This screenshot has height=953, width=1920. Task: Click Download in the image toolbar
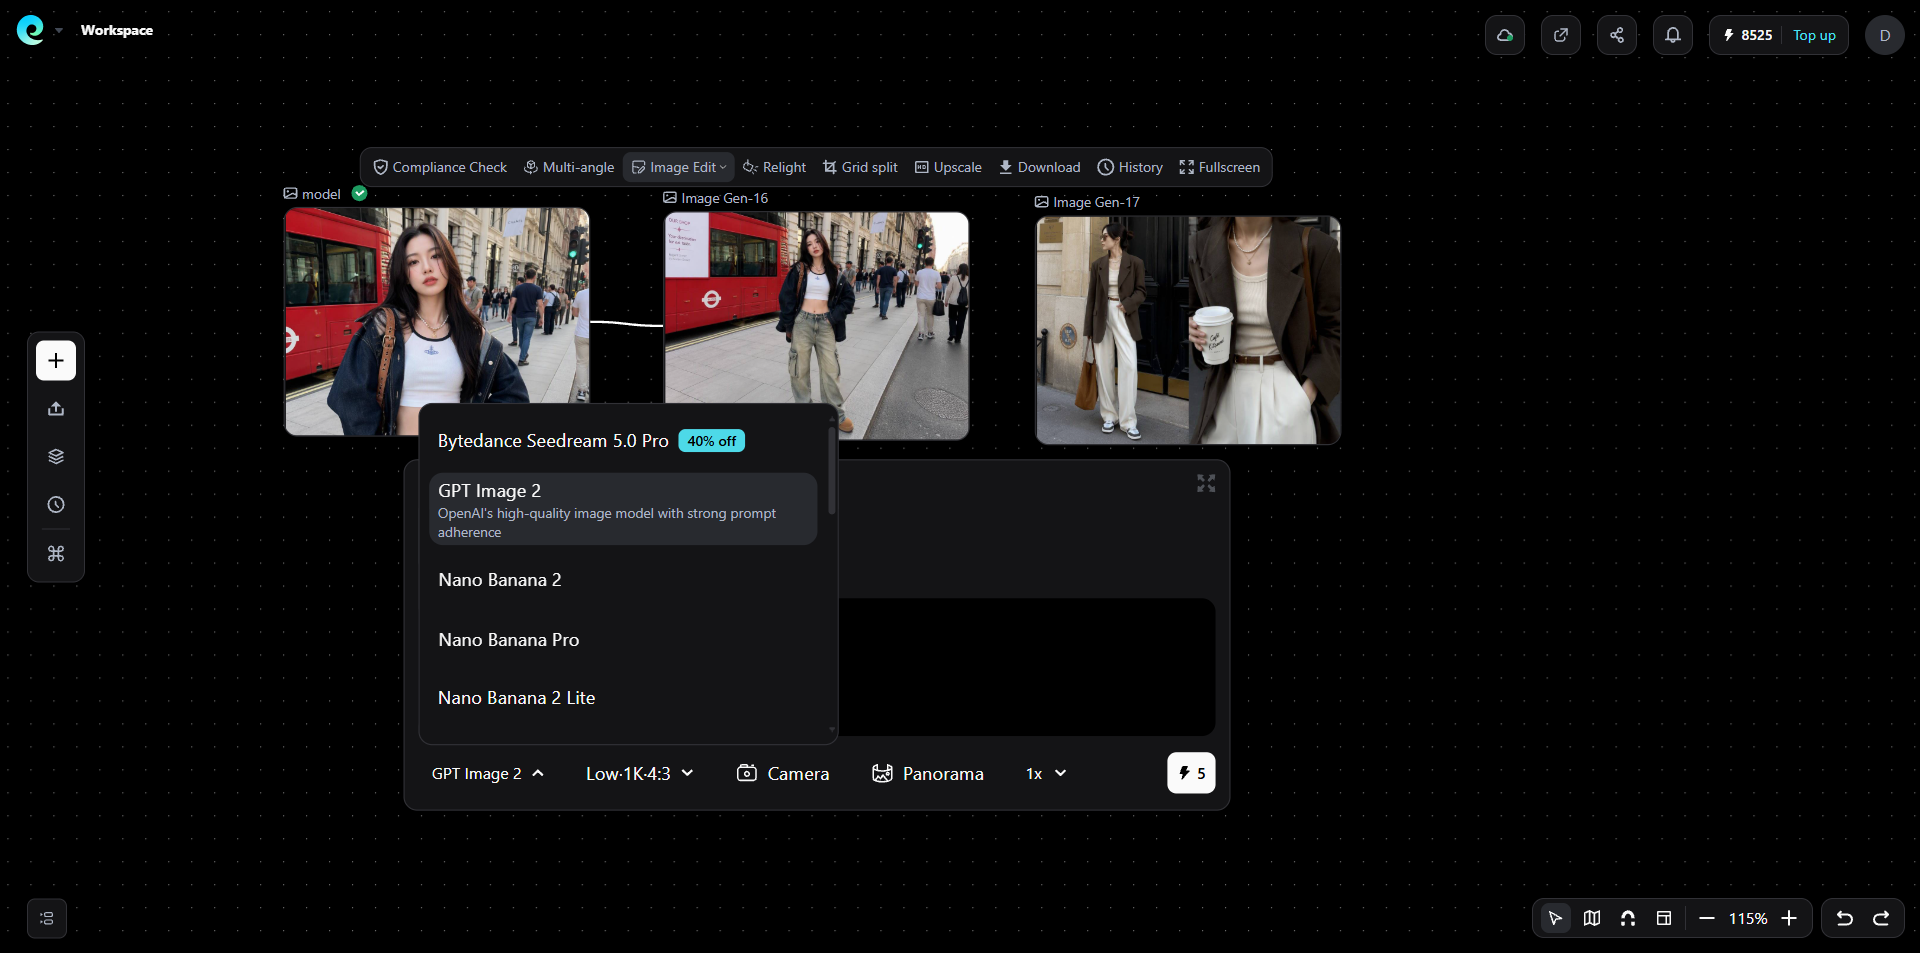click(x=1039, y=167)
